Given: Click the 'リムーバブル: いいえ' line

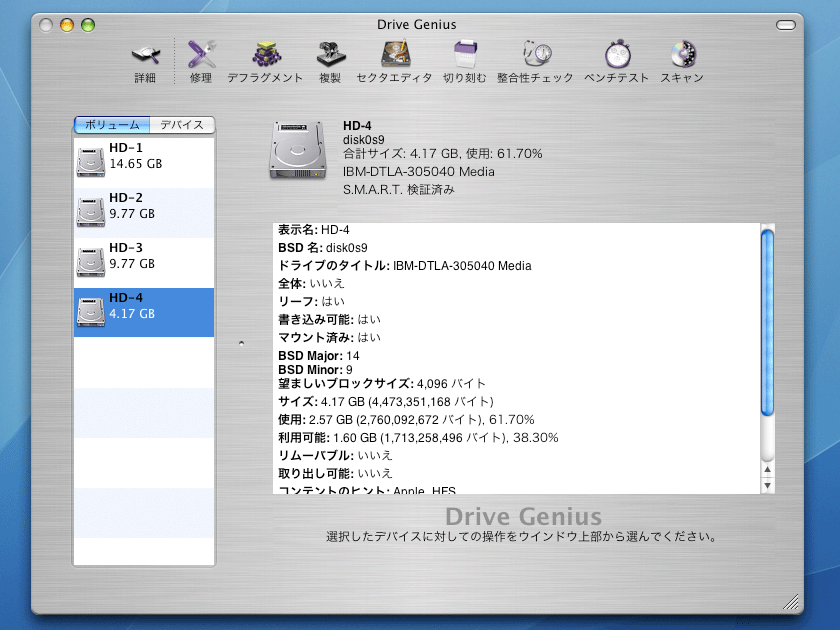Looking at the screenshot, I should coord(335,456).
